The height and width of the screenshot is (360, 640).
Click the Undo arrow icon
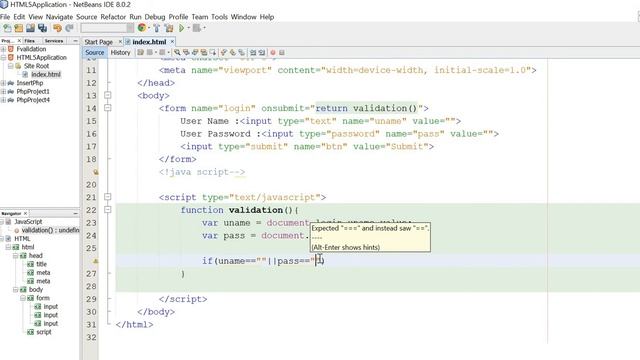point(57,28)
